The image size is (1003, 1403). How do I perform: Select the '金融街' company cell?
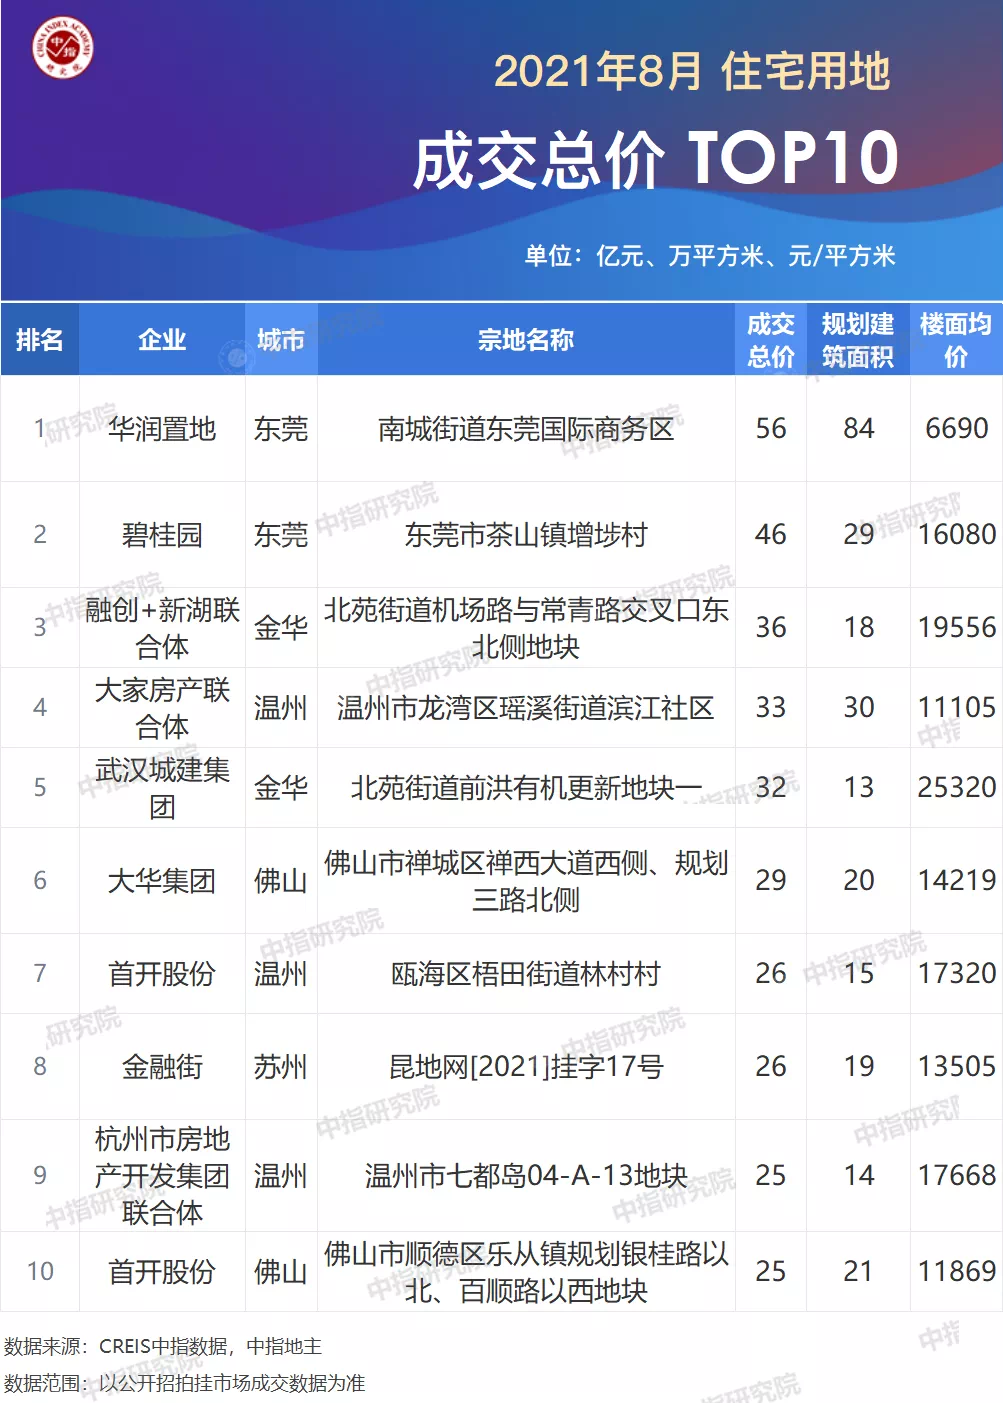pyautogui.click(x=162, y=1067)
